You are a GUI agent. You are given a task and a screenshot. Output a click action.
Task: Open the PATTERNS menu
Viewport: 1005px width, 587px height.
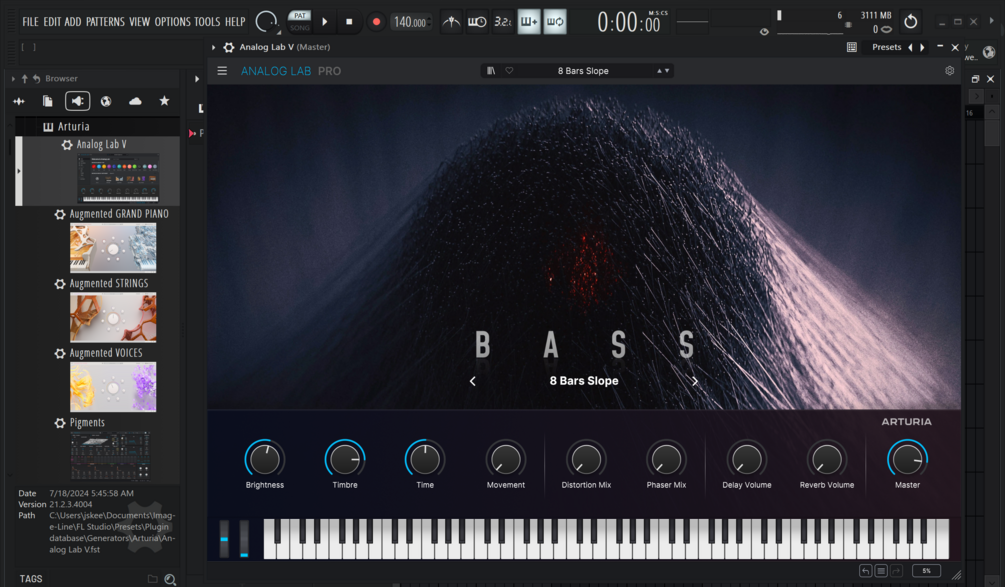105,22
